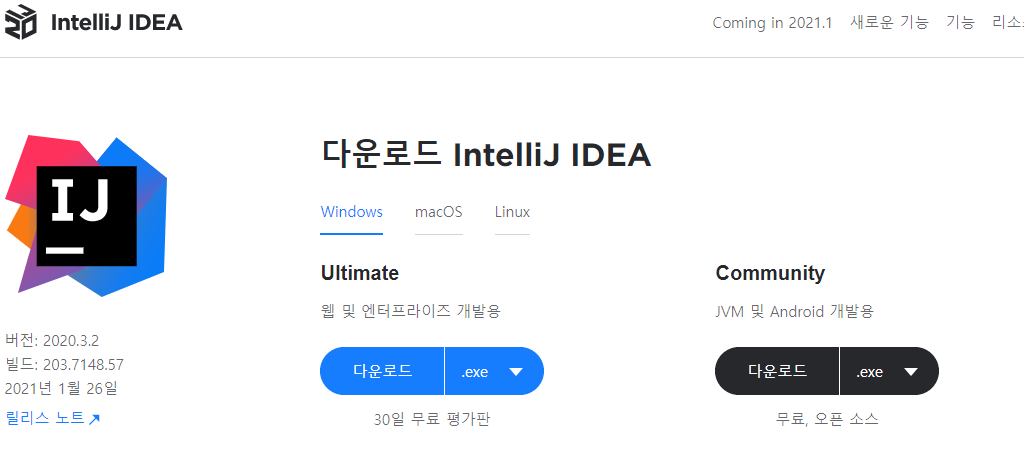1024x465 pixels.
Task: Click the Ultimate edition heading
Action: (359, 272)
